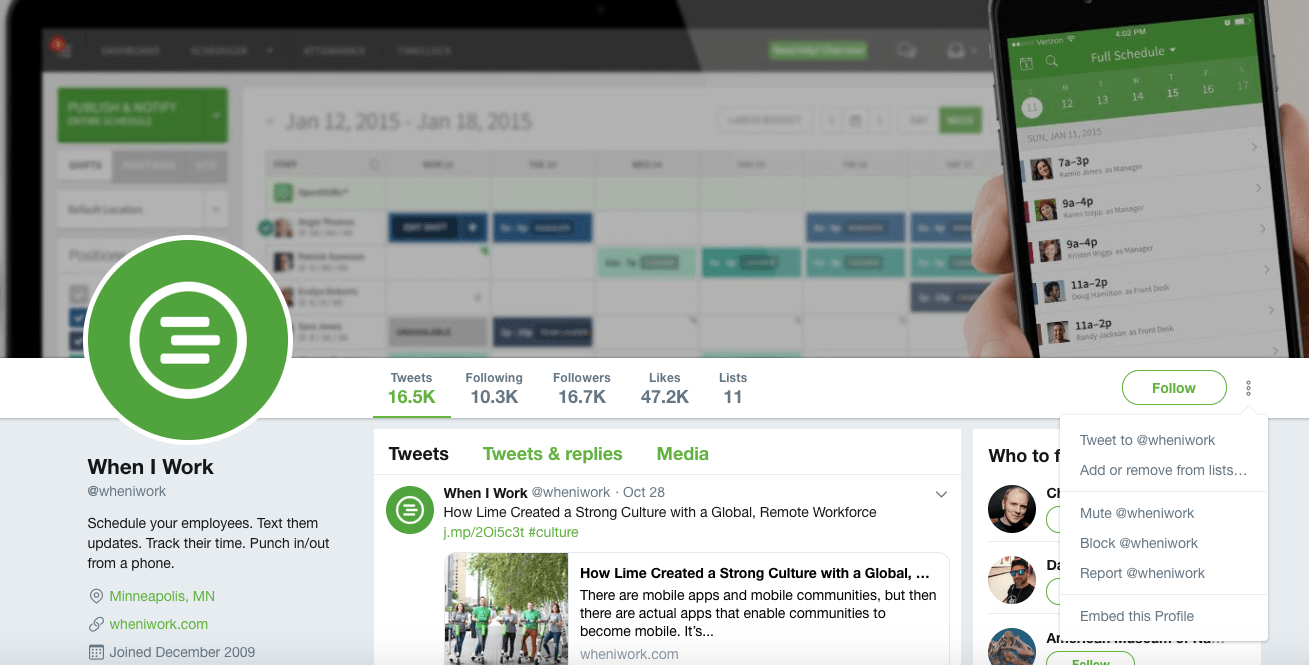Click the location pin icon beside Minneapolis
The width and height of the screenshot is (1309, 665).
(x=96, y=596)
